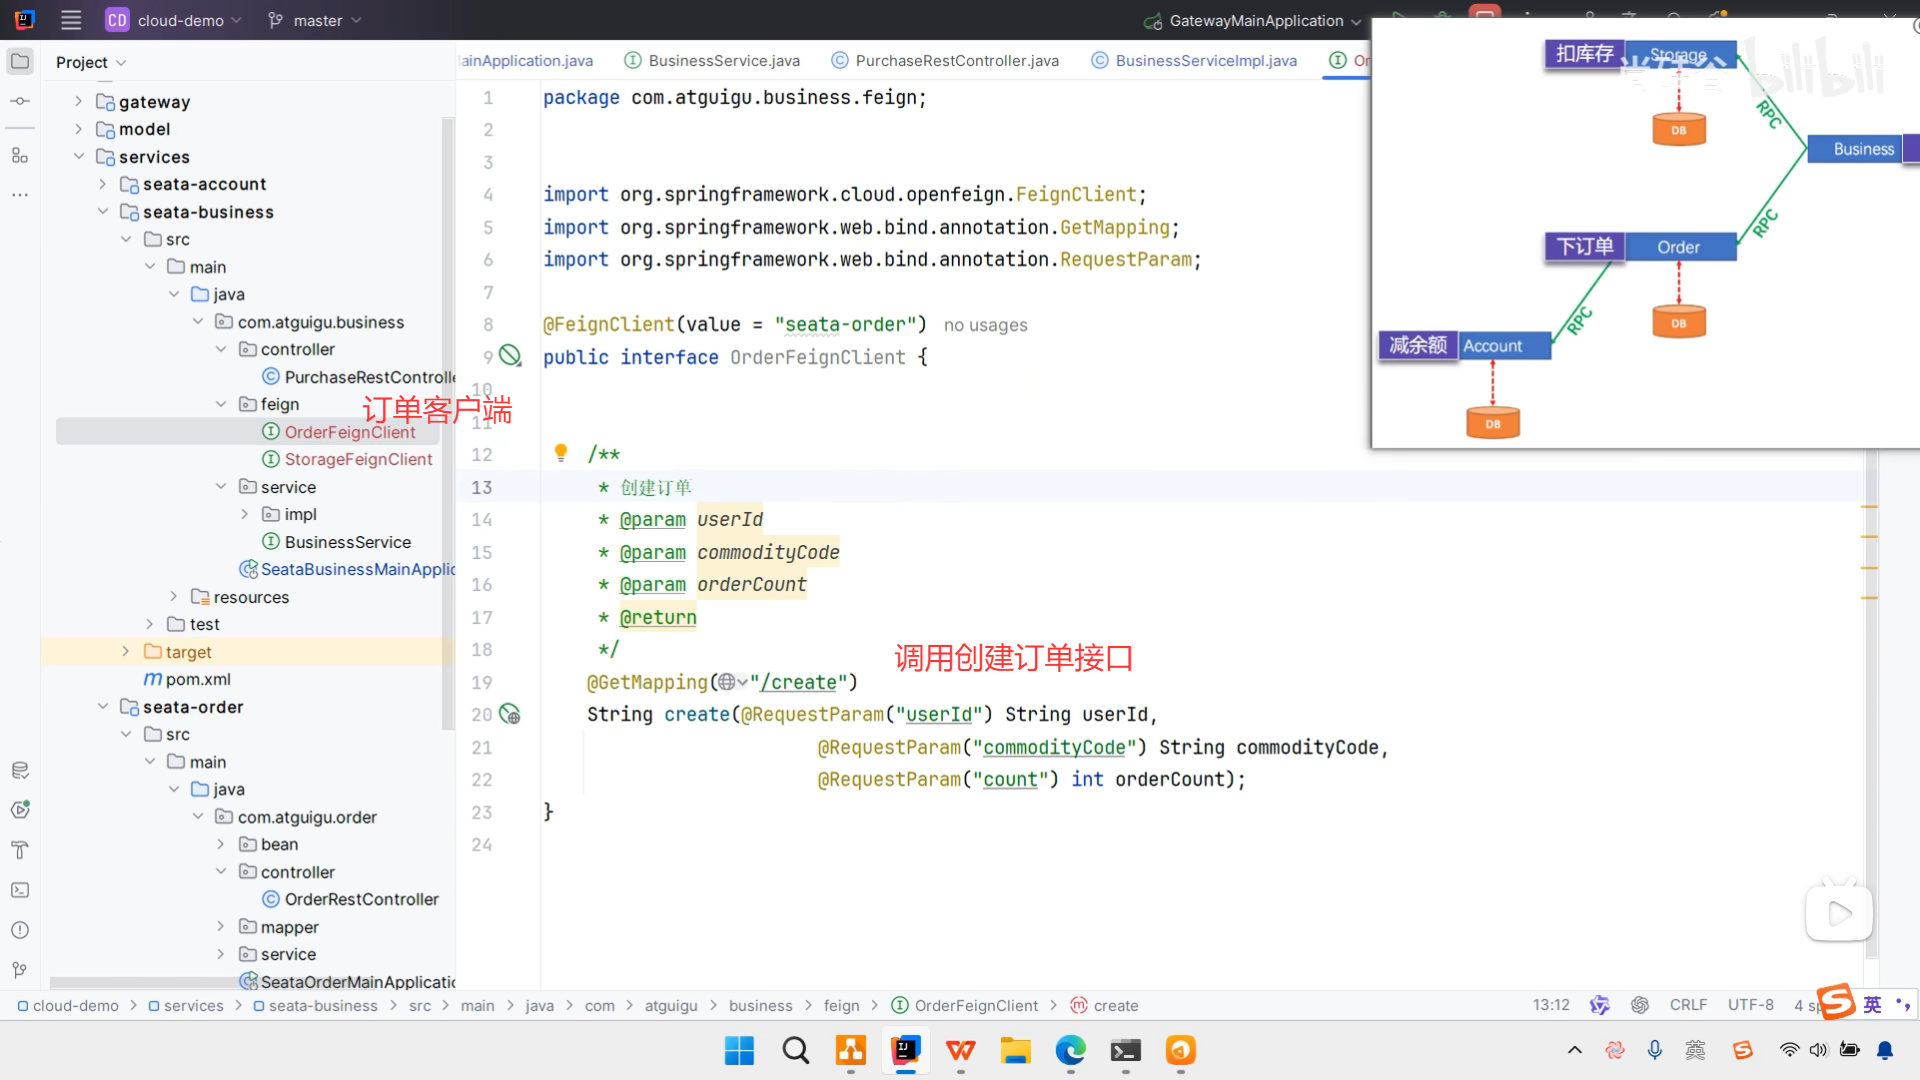1920x1080 pixels.
Task: Click the CRLF line separator widget
Action: click(1688, 1005)
